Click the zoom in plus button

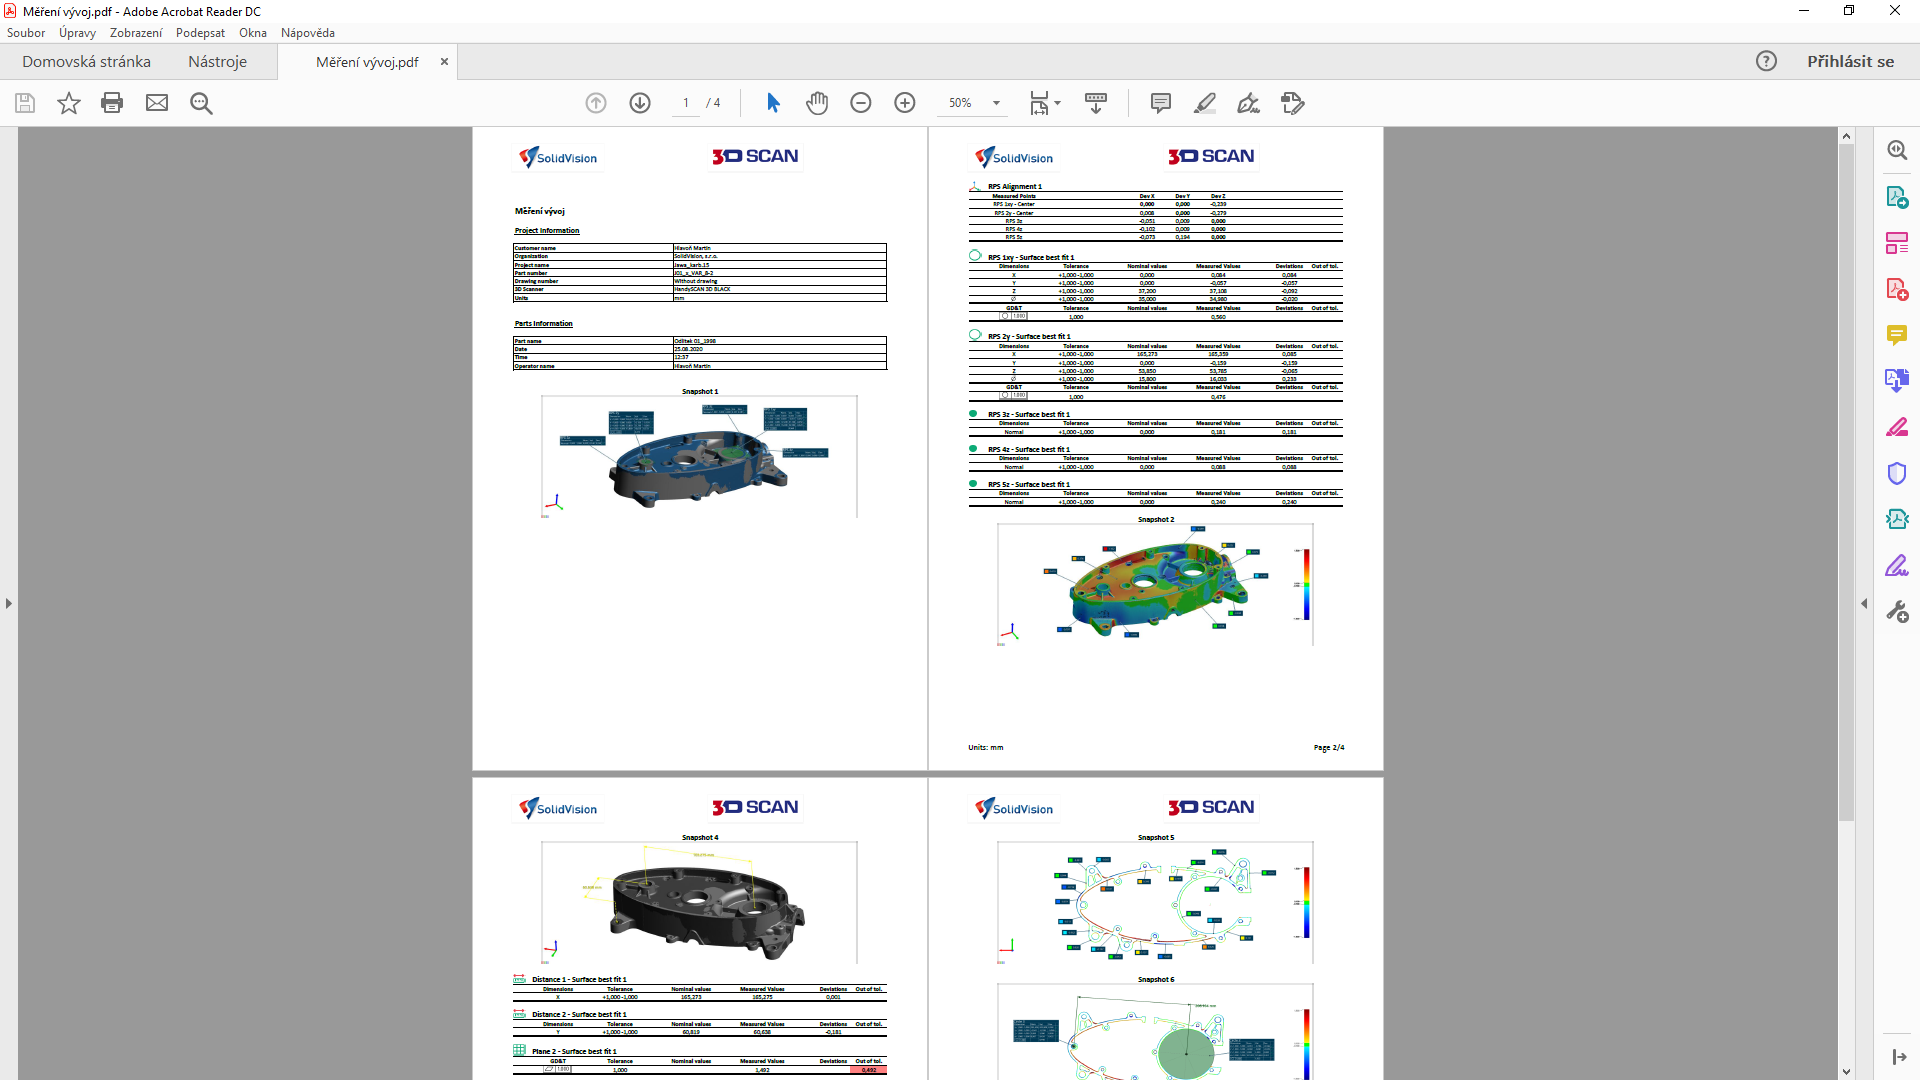tap(905, 103)
